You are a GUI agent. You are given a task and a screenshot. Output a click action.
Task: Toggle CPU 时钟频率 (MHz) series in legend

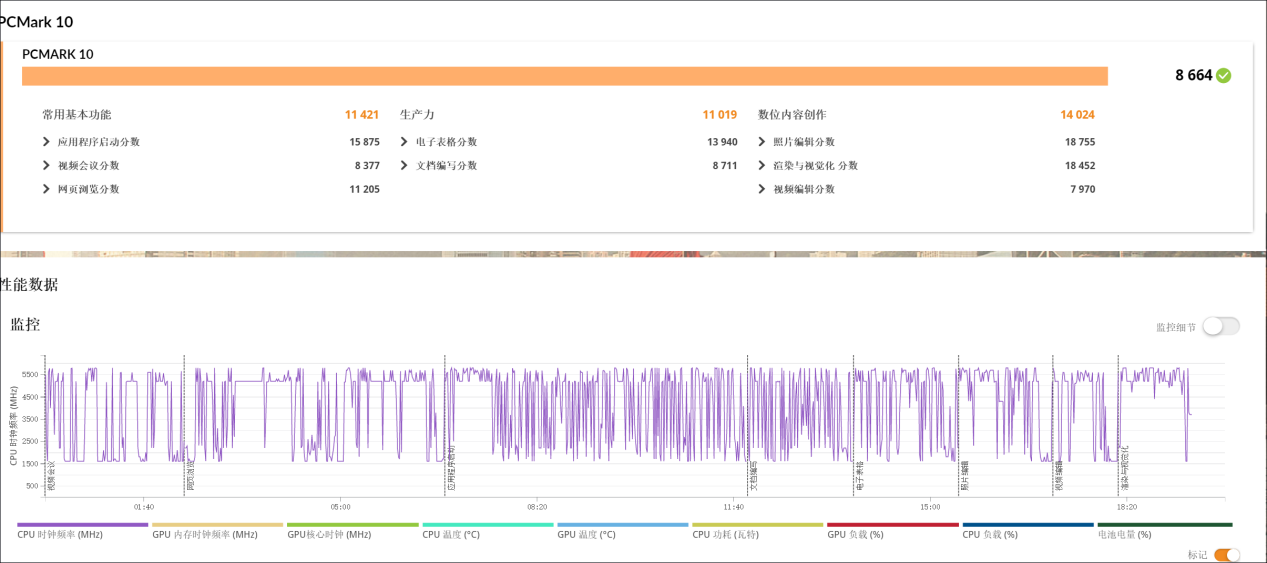[x=60, y=535]
